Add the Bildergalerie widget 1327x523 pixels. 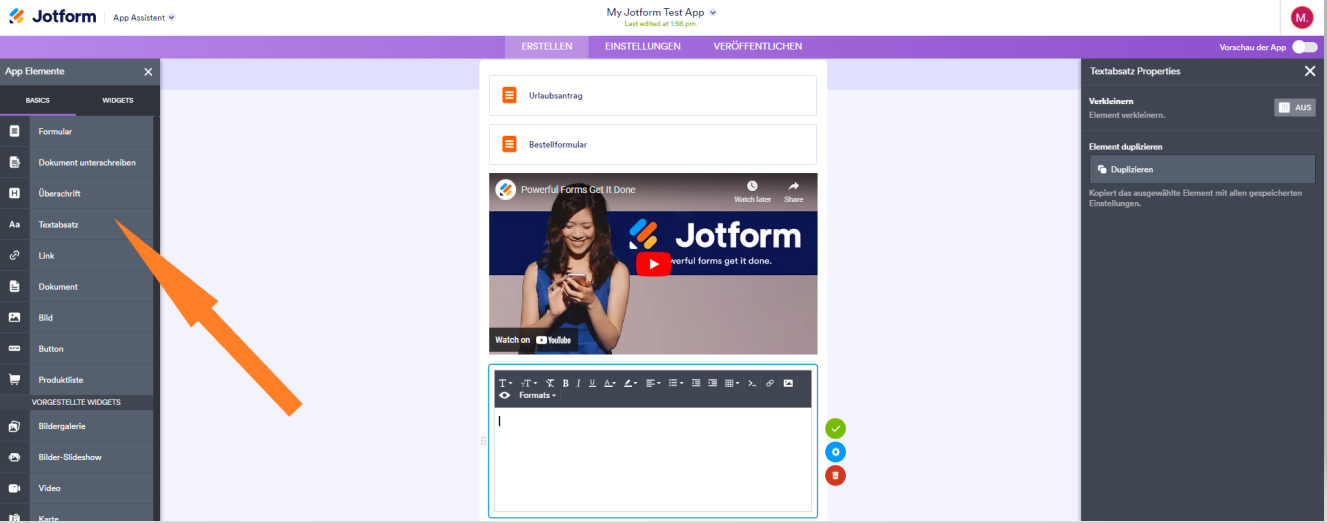pos(77,426)
